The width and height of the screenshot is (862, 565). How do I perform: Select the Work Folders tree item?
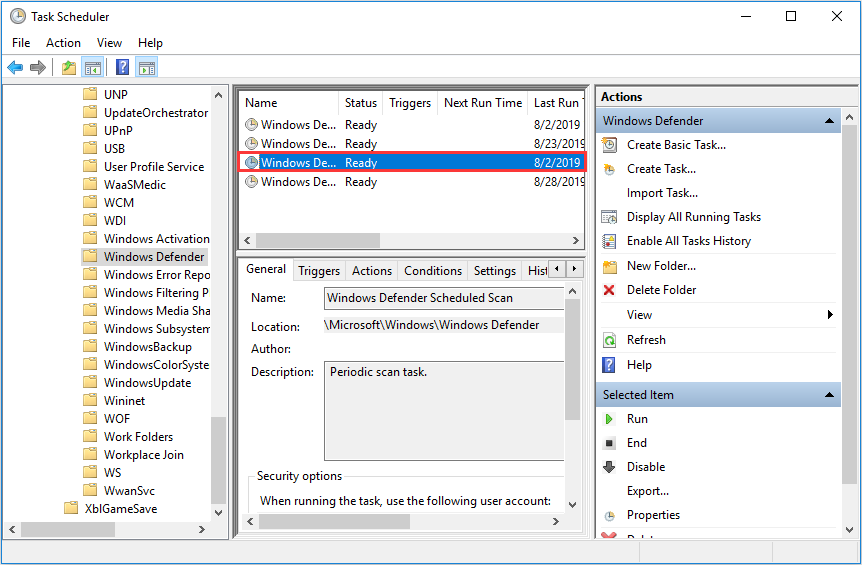139,437
